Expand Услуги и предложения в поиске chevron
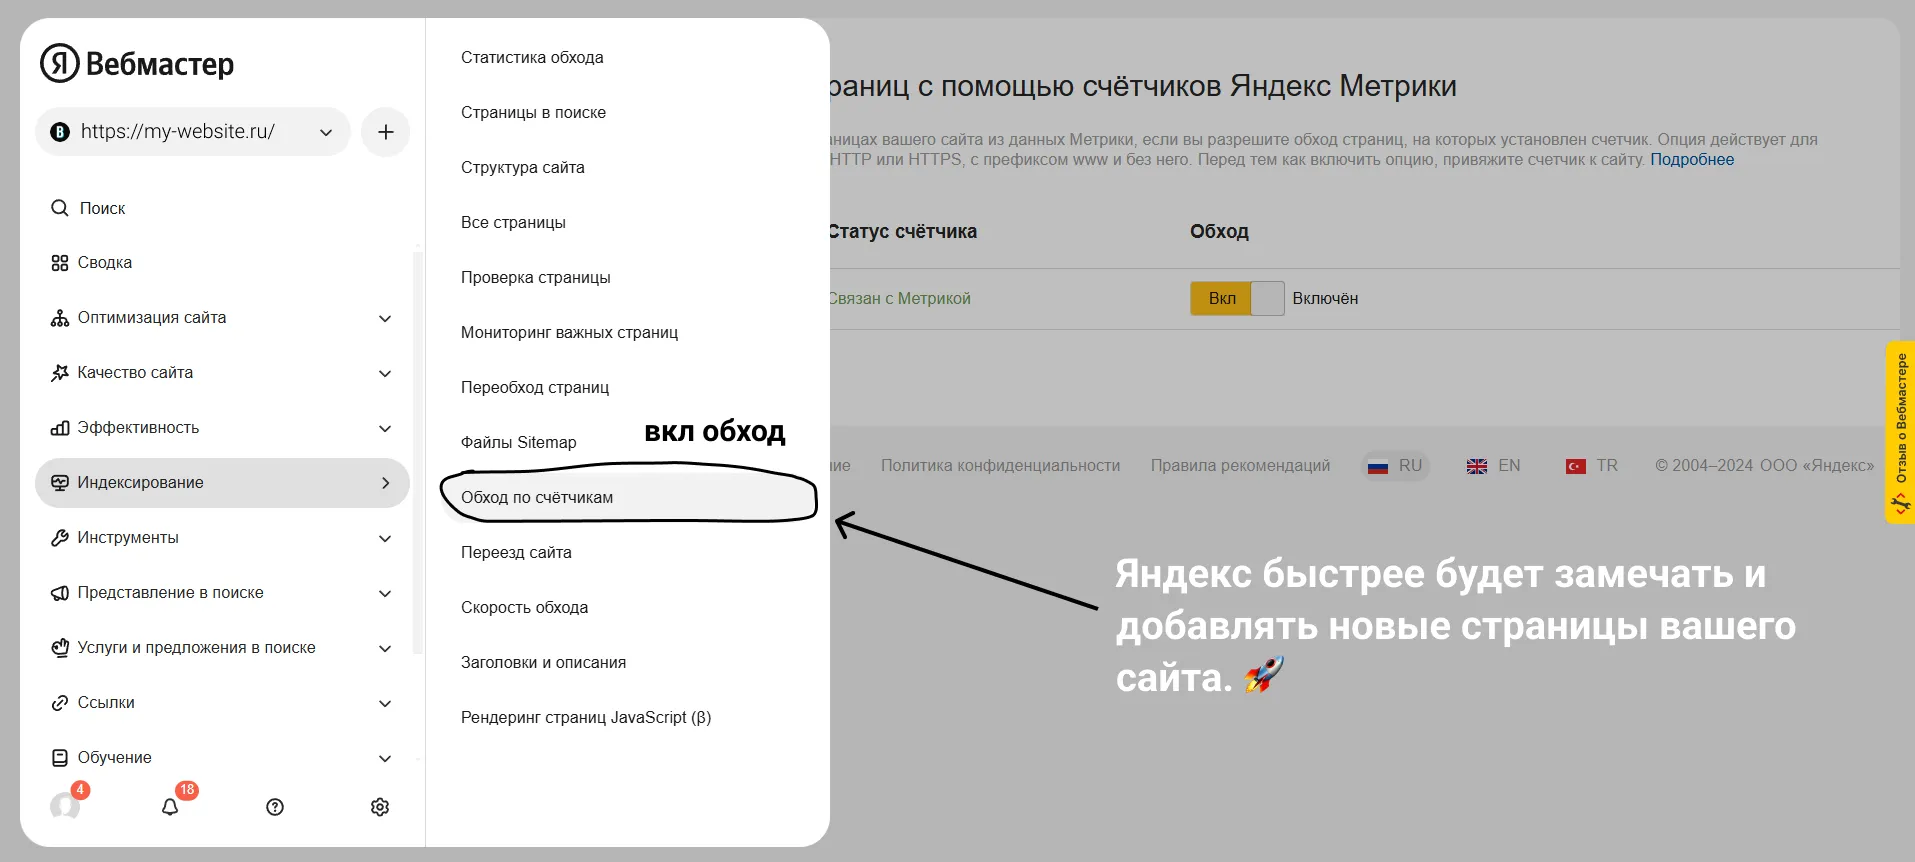The image size is (1915, 862). [385, 648]
